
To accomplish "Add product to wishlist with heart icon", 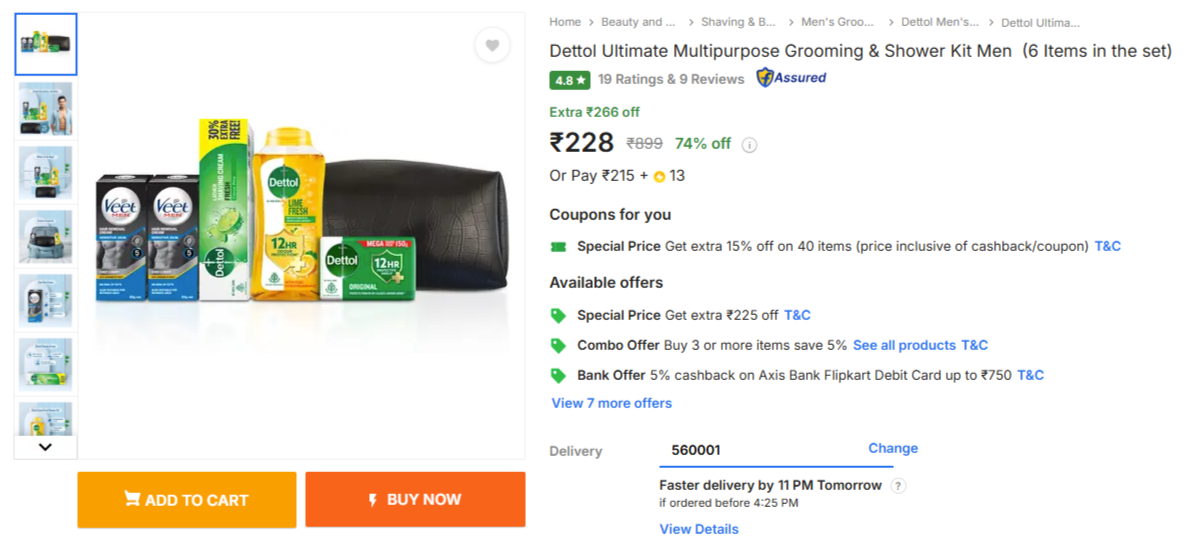I will pyautogui.click(x=492, y=45).
